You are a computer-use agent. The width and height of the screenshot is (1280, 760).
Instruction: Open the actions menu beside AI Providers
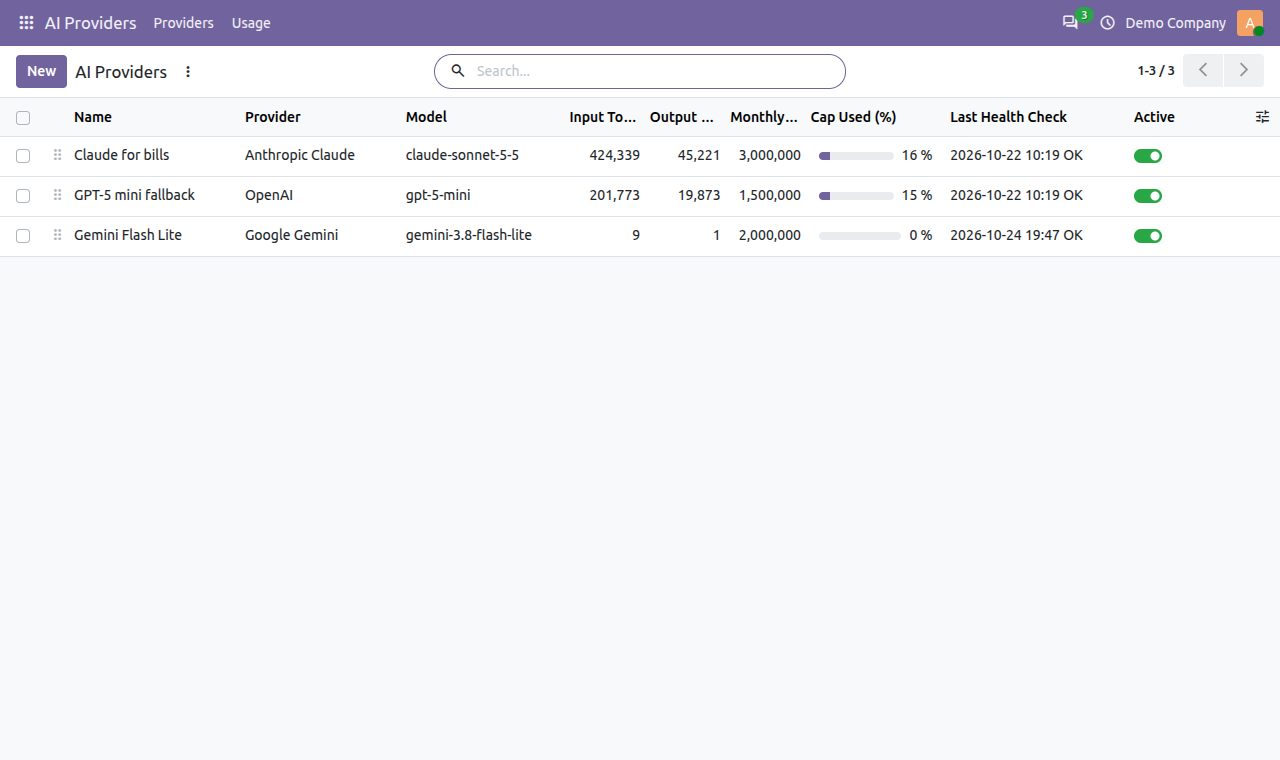188,72
